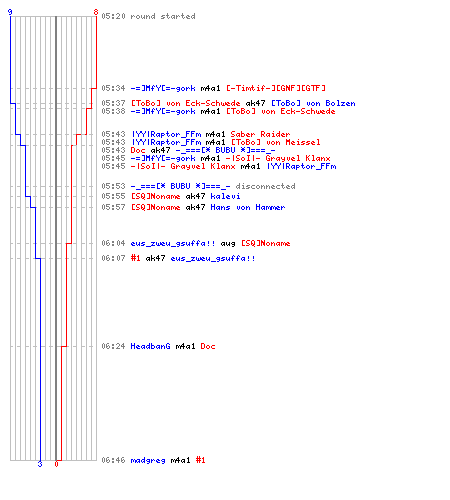Click blue eus_zweu_gsuffa!! at 06:07
Viewport: 450px width, 500px height.
coord(213,258)
